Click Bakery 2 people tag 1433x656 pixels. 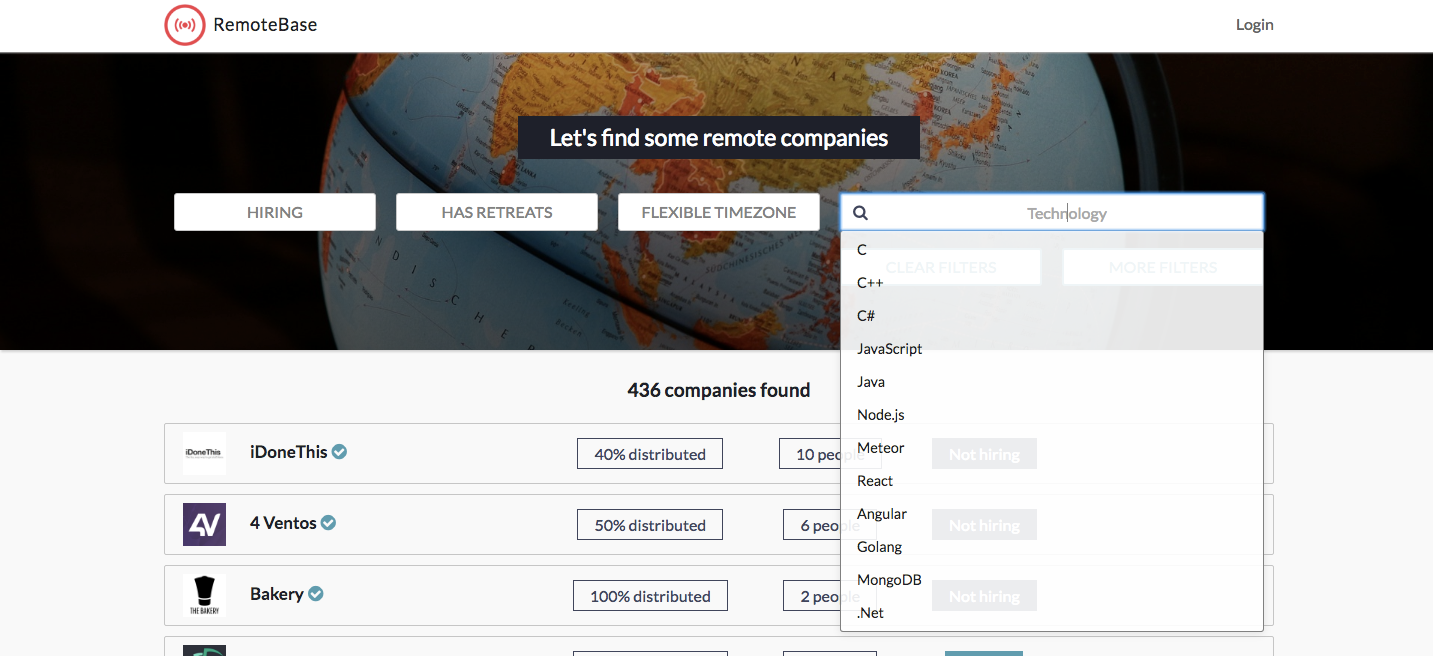[x=829, y=596]
